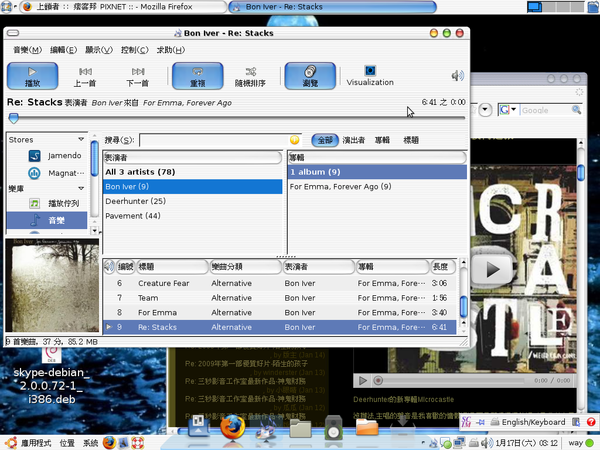
Task: Click the Rhythmbox icon in the dock
Action: coord(266,429)
